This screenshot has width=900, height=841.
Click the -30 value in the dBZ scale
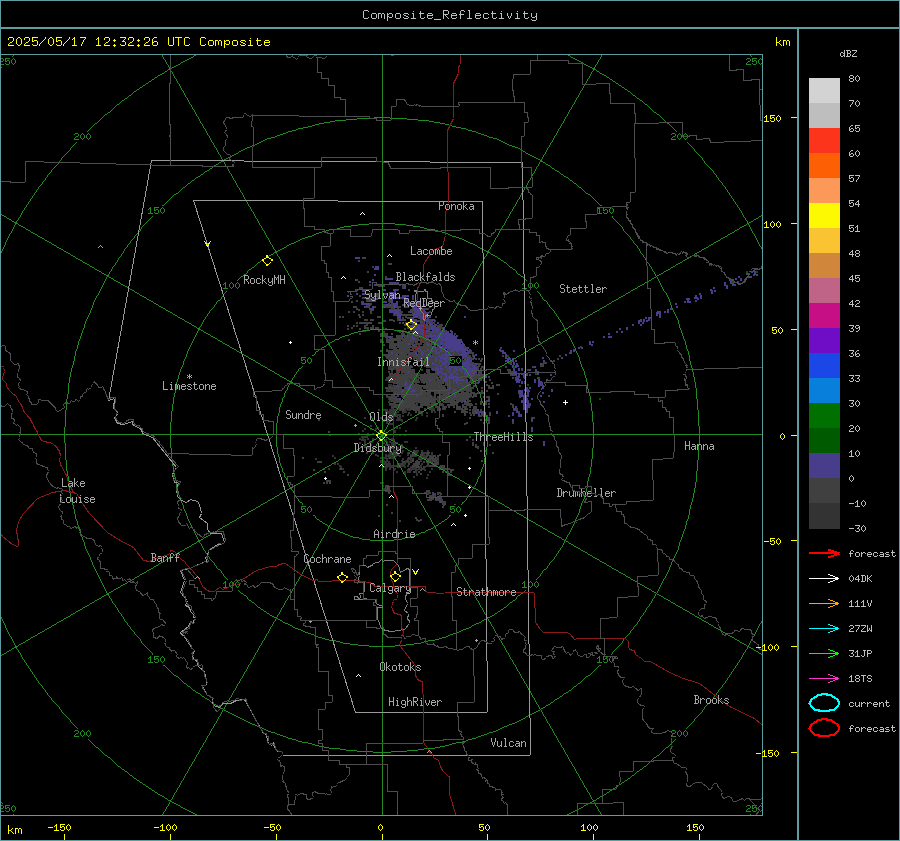click(x=857, y=528)
